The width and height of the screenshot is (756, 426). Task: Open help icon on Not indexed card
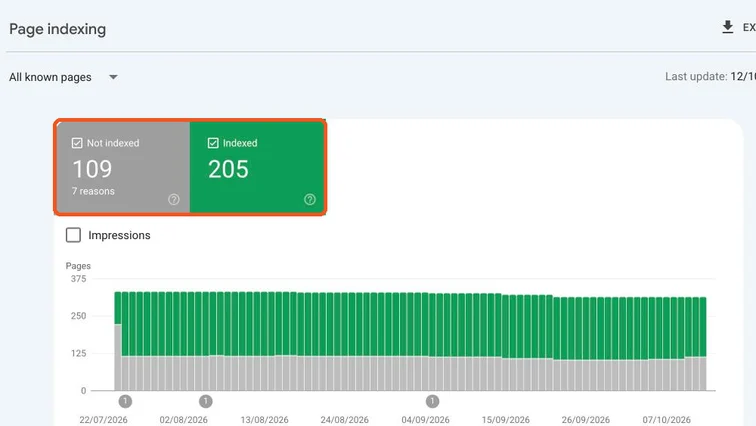point(174,200)
